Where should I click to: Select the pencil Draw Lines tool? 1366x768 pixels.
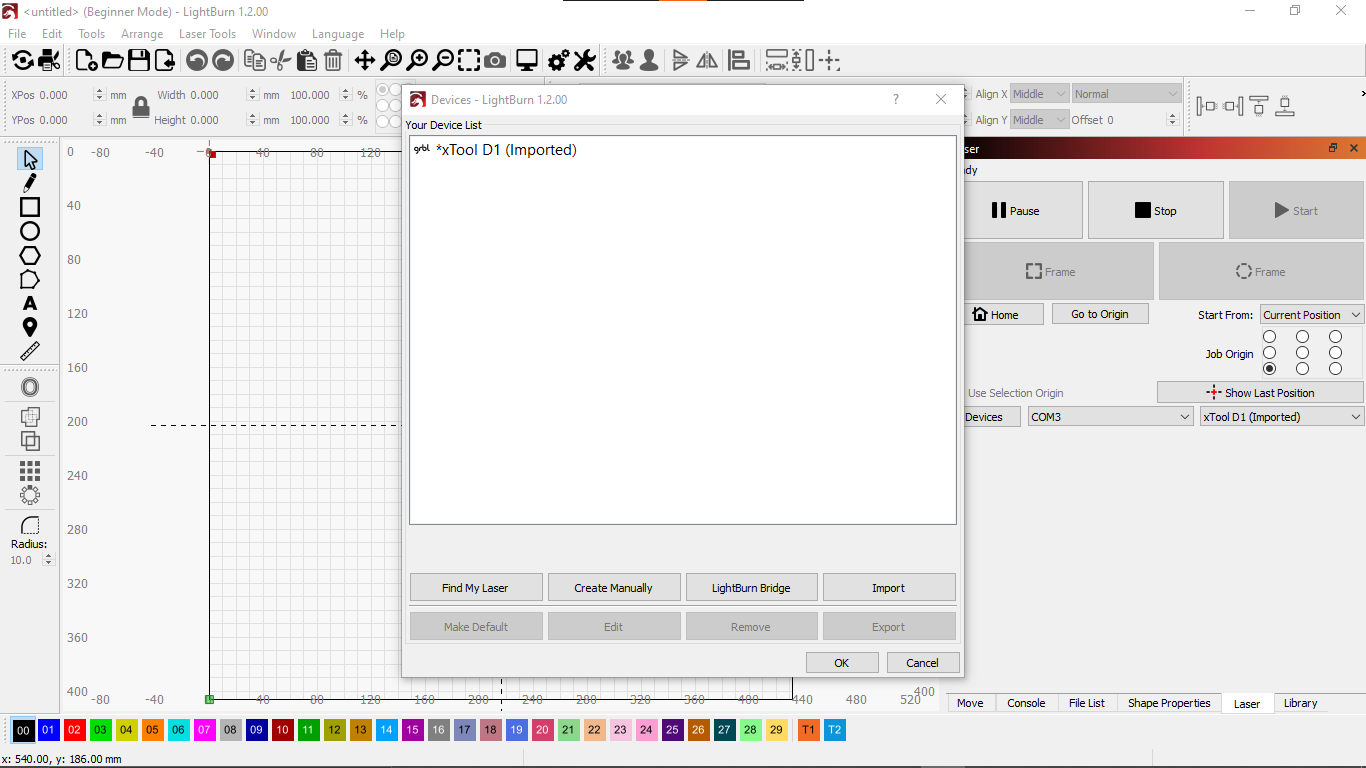click(30, 183)
